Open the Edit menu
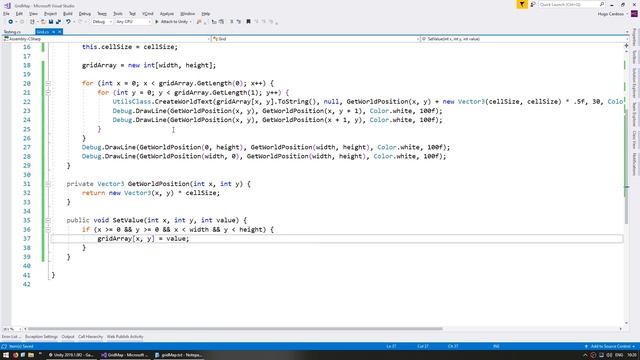 pyautogui.click(x=19, y=14)
